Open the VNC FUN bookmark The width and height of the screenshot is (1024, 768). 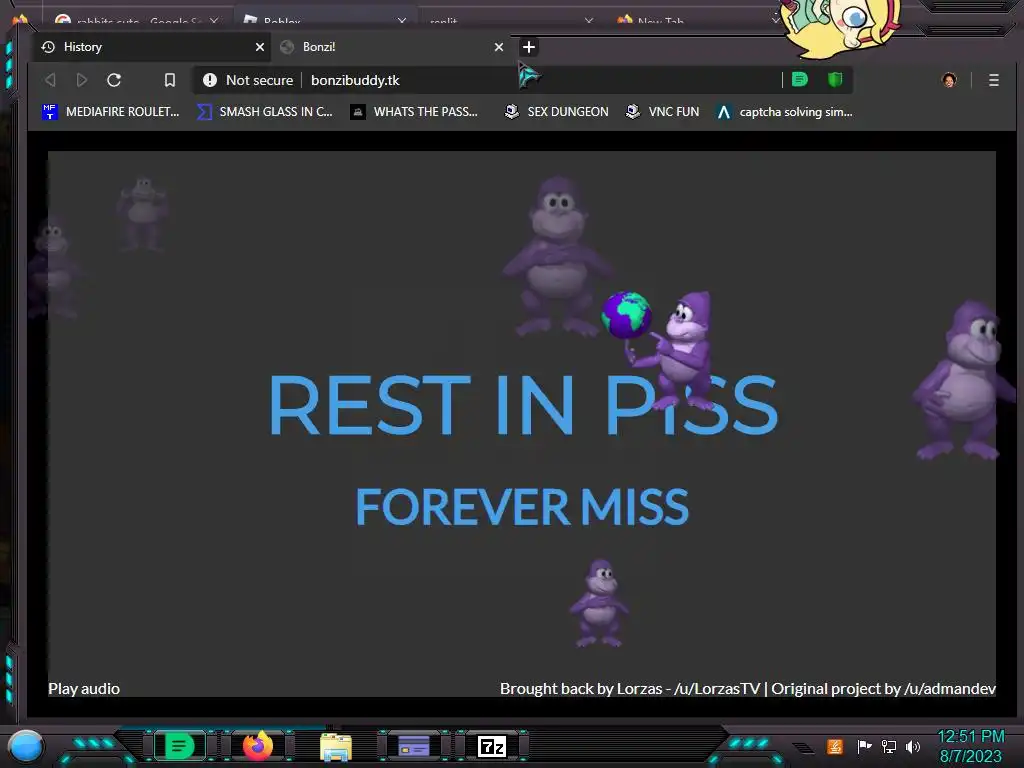pos(662,112)
